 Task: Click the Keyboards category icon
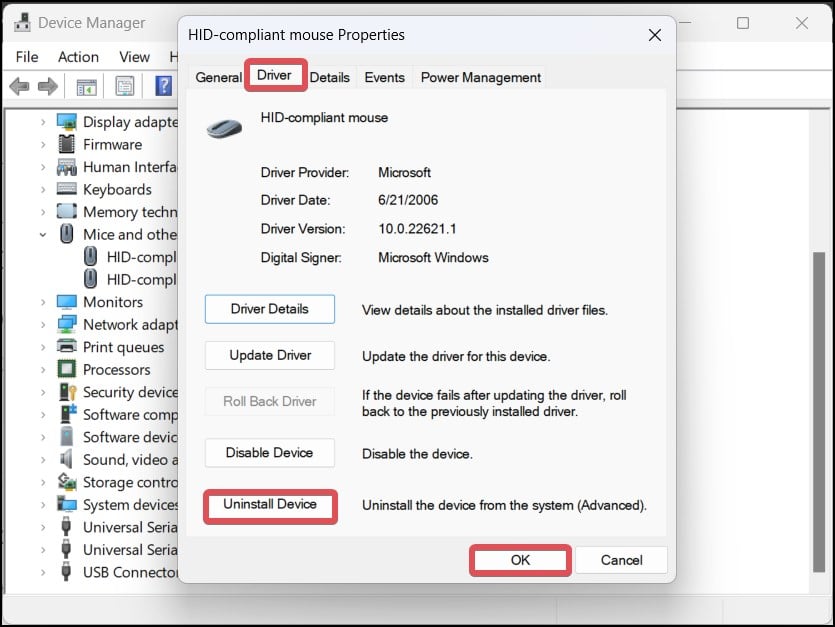coord(67,189)
